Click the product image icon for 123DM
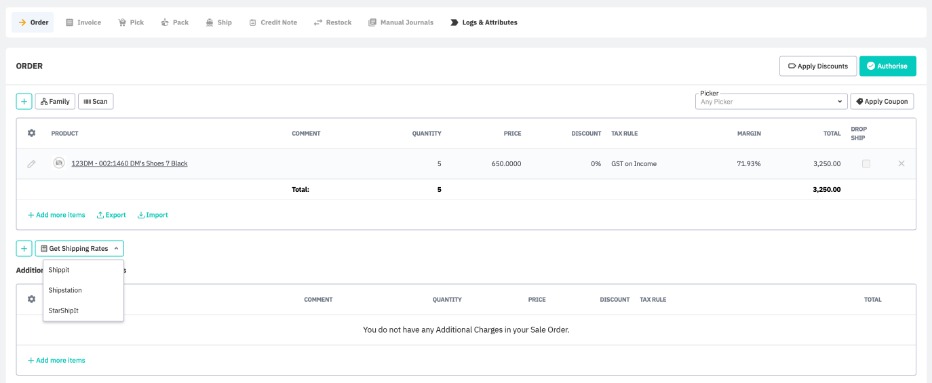The width and height of the screenshot is (932, 383). point(58,163)
